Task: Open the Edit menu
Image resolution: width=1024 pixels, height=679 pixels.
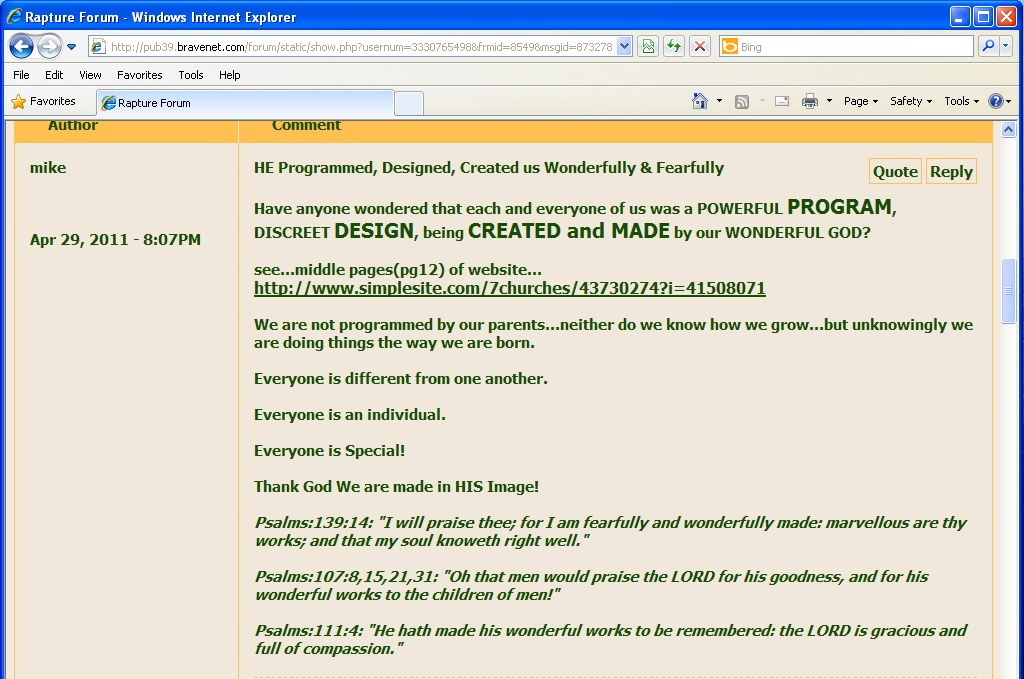Action: coord(54,75)
